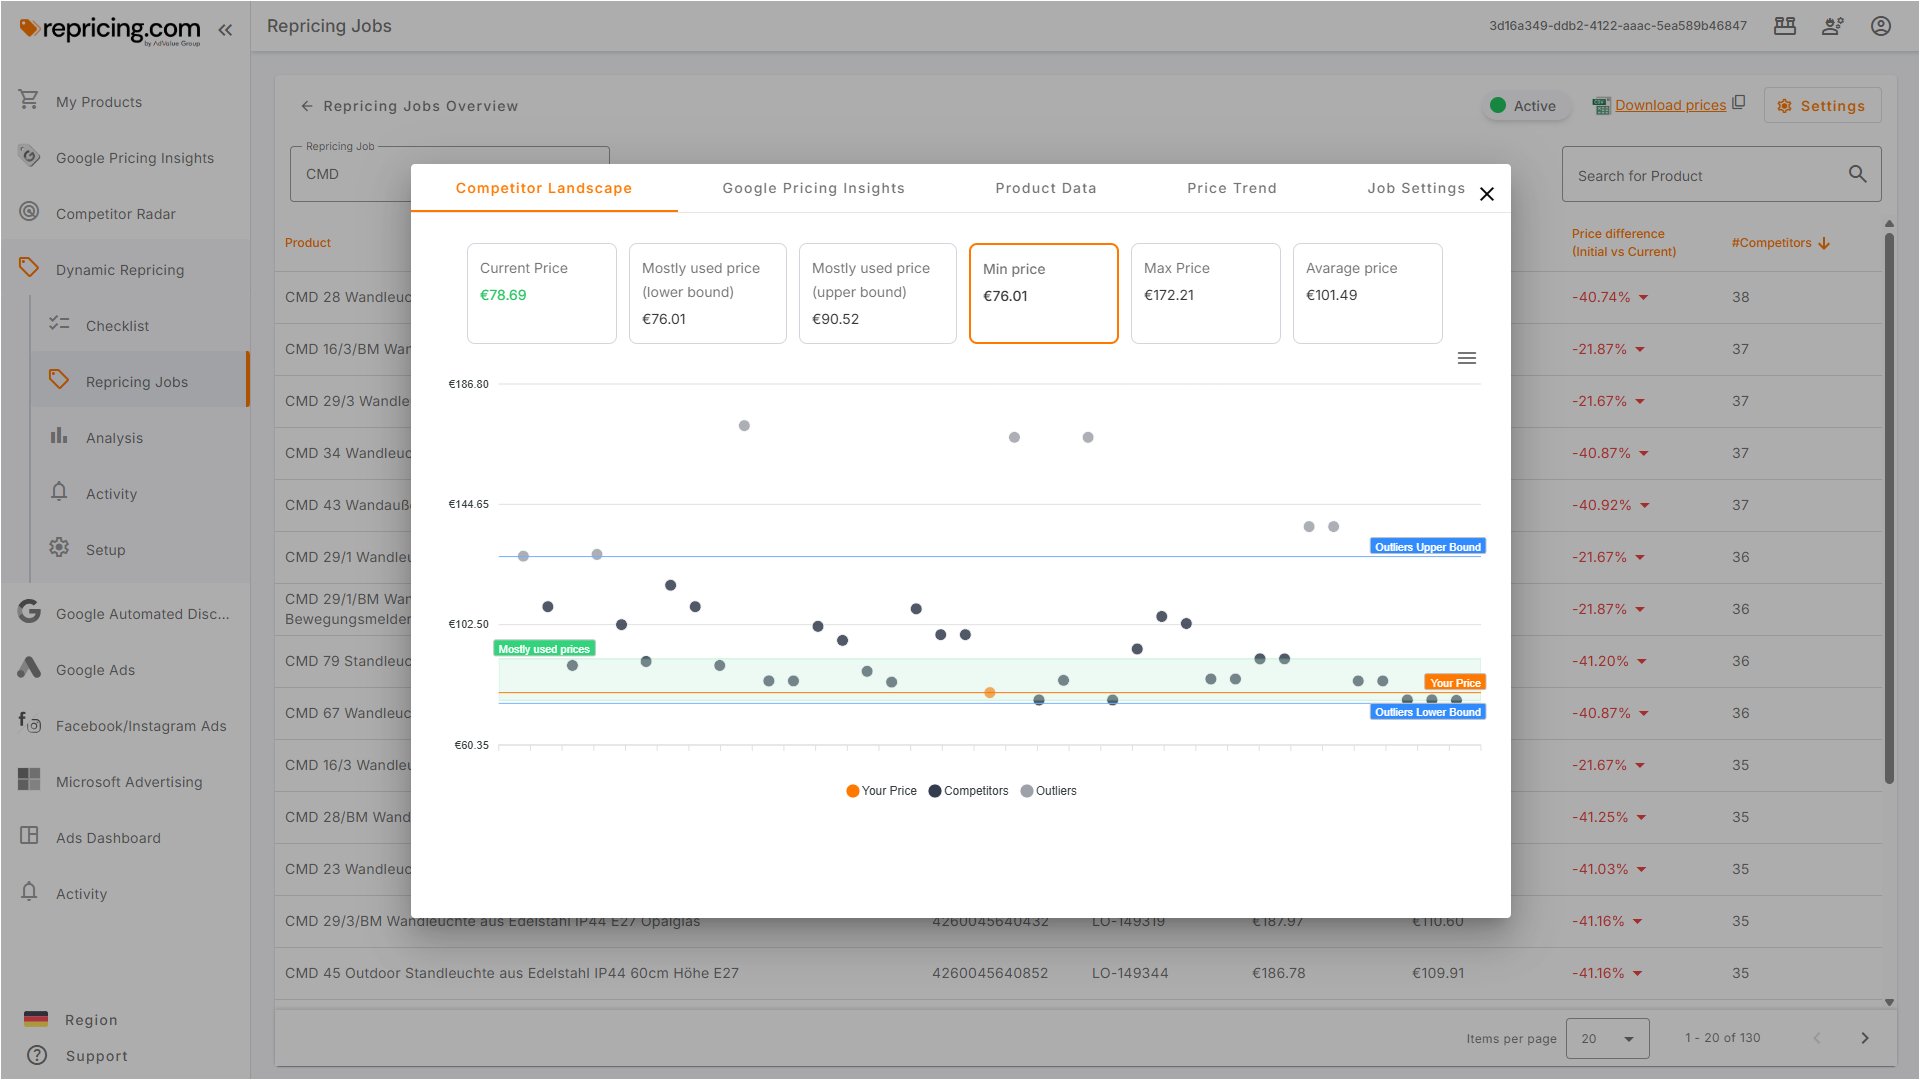Go to next page of results
Image resolution: width=1920 pixels, height=1080 pixels.
(x=1864, y=1038)
